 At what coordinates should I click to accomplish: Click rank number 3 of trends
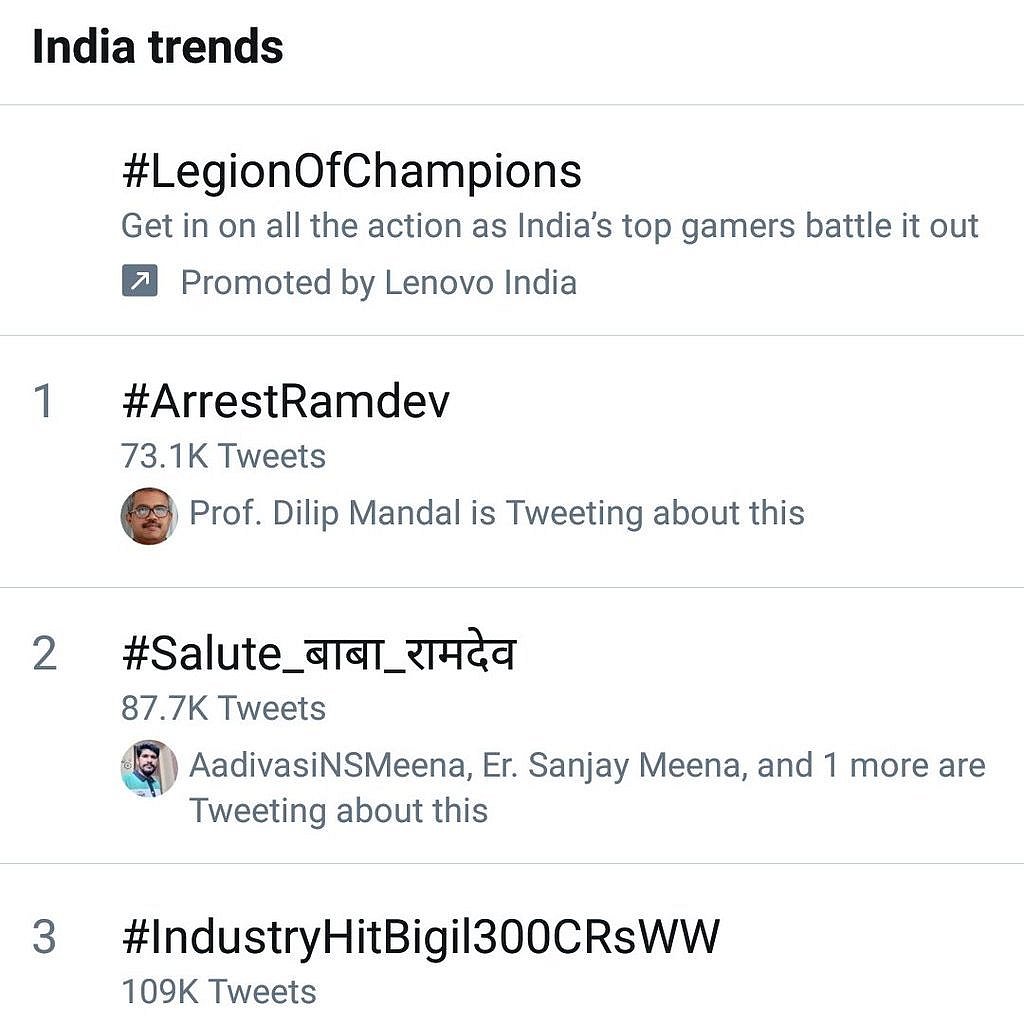44,938
